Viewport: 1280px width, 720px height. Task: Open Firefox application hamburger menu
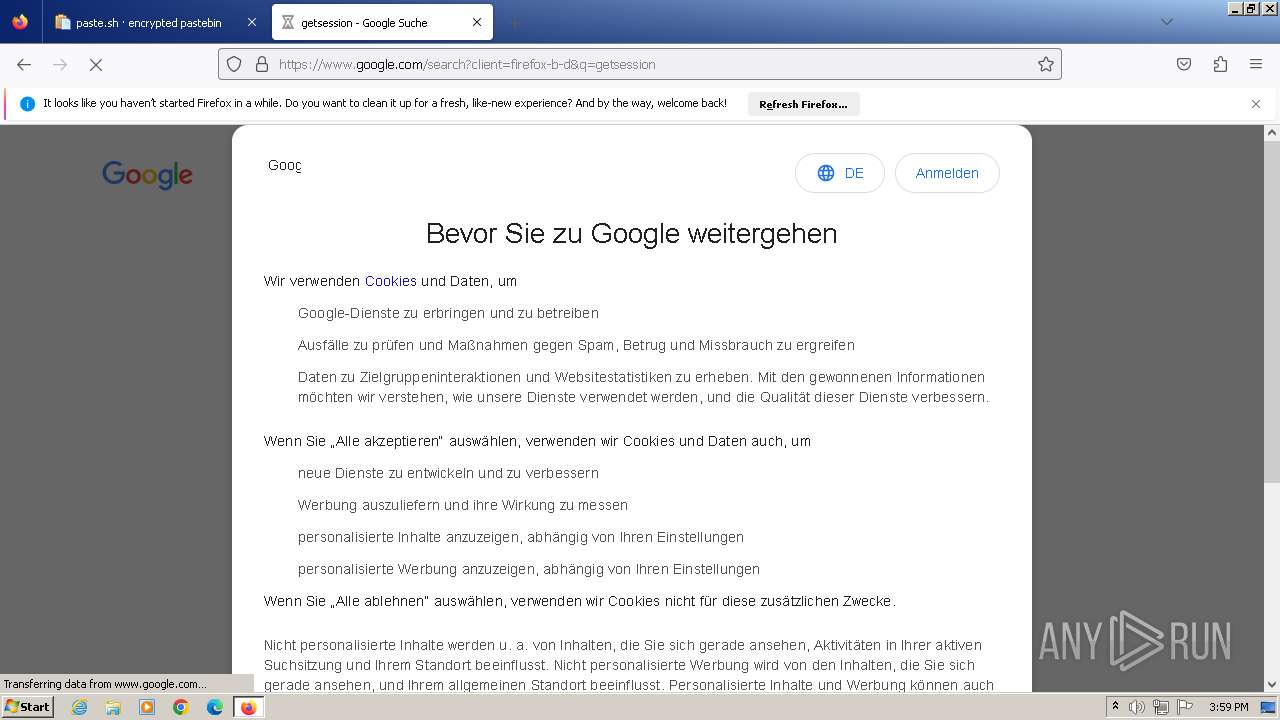1256,64
